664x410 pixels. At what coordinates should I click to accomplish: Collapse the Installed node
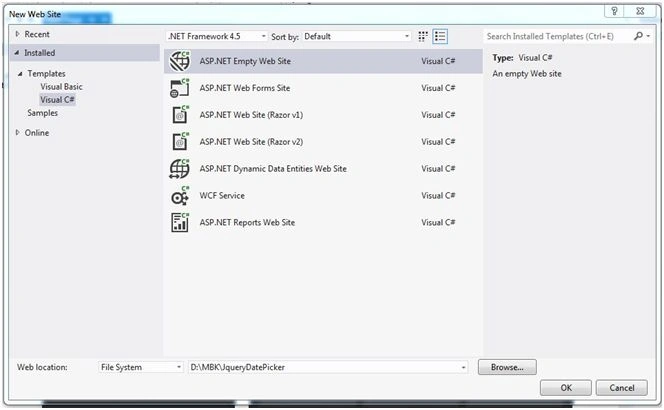point(17,53)
